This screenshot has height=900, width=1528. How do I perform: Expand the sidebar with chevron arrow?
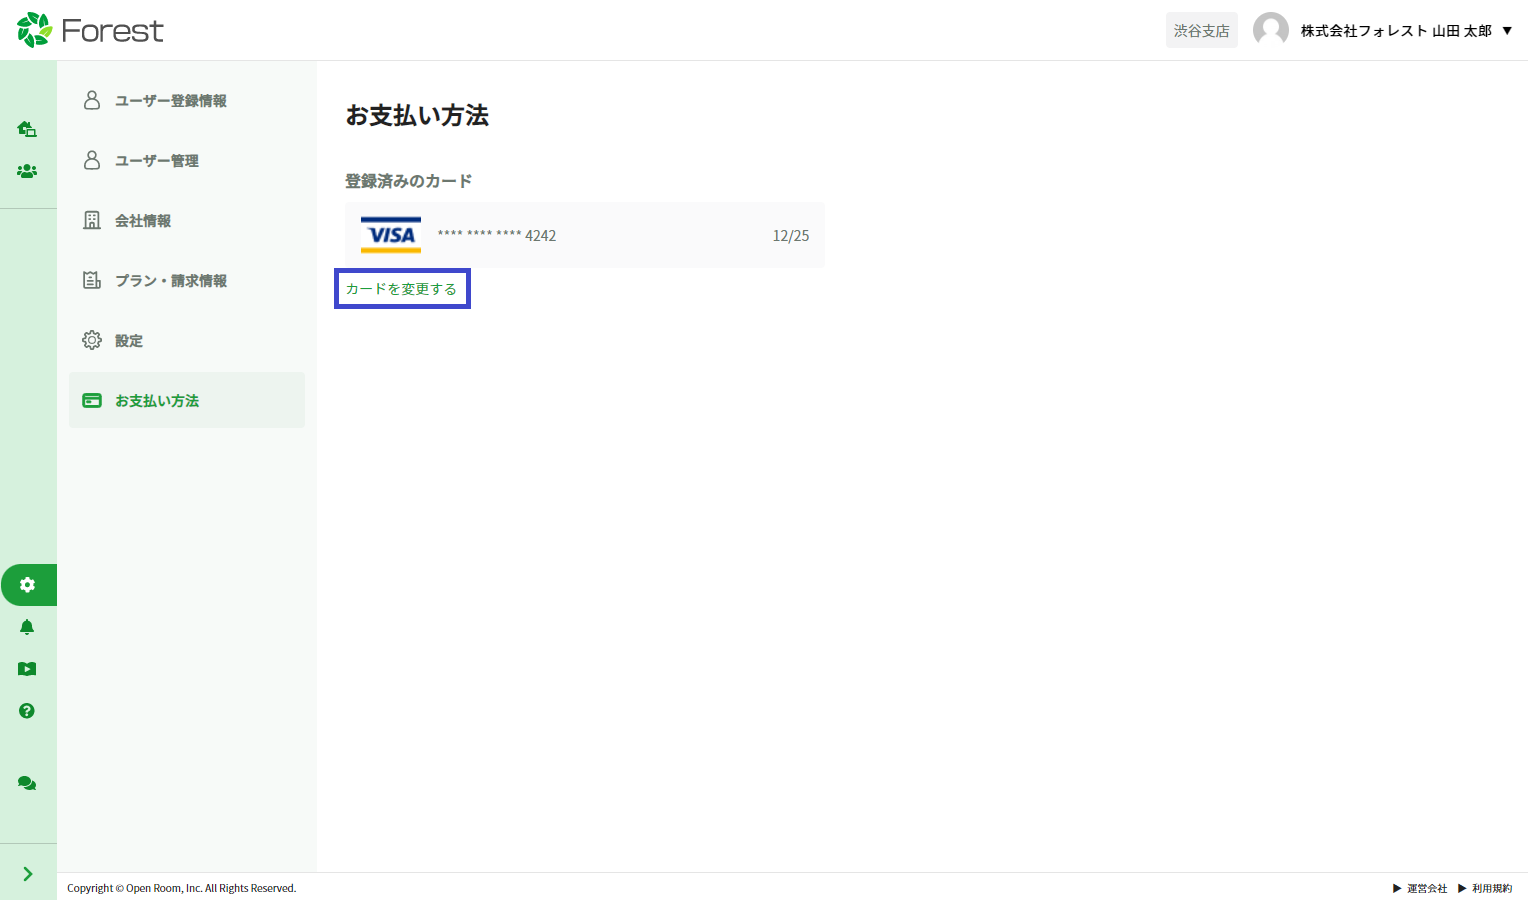(27, 874)
